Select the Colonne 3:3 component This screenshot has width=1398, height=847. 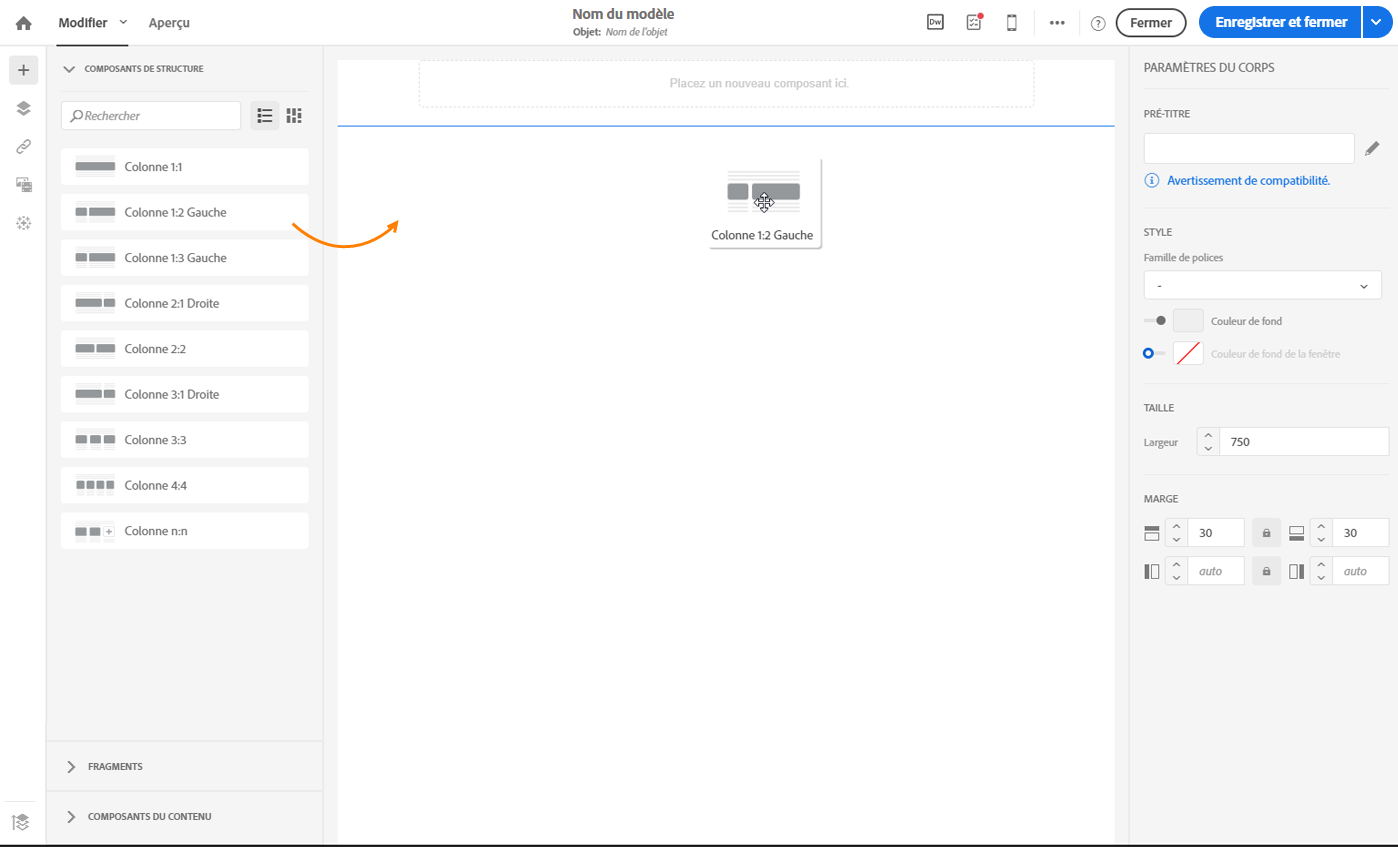click(x=185, y=440)
